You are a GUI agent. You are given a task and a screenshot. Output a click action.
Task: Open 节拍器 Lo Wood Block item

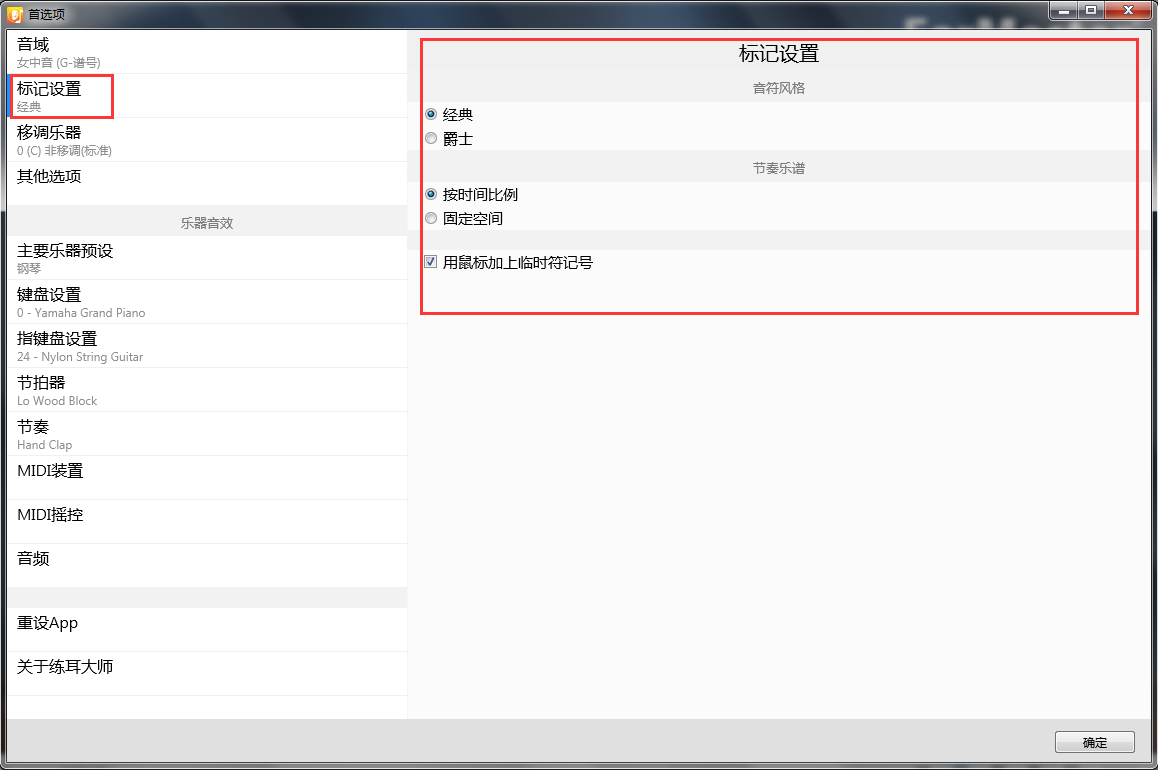206,390
